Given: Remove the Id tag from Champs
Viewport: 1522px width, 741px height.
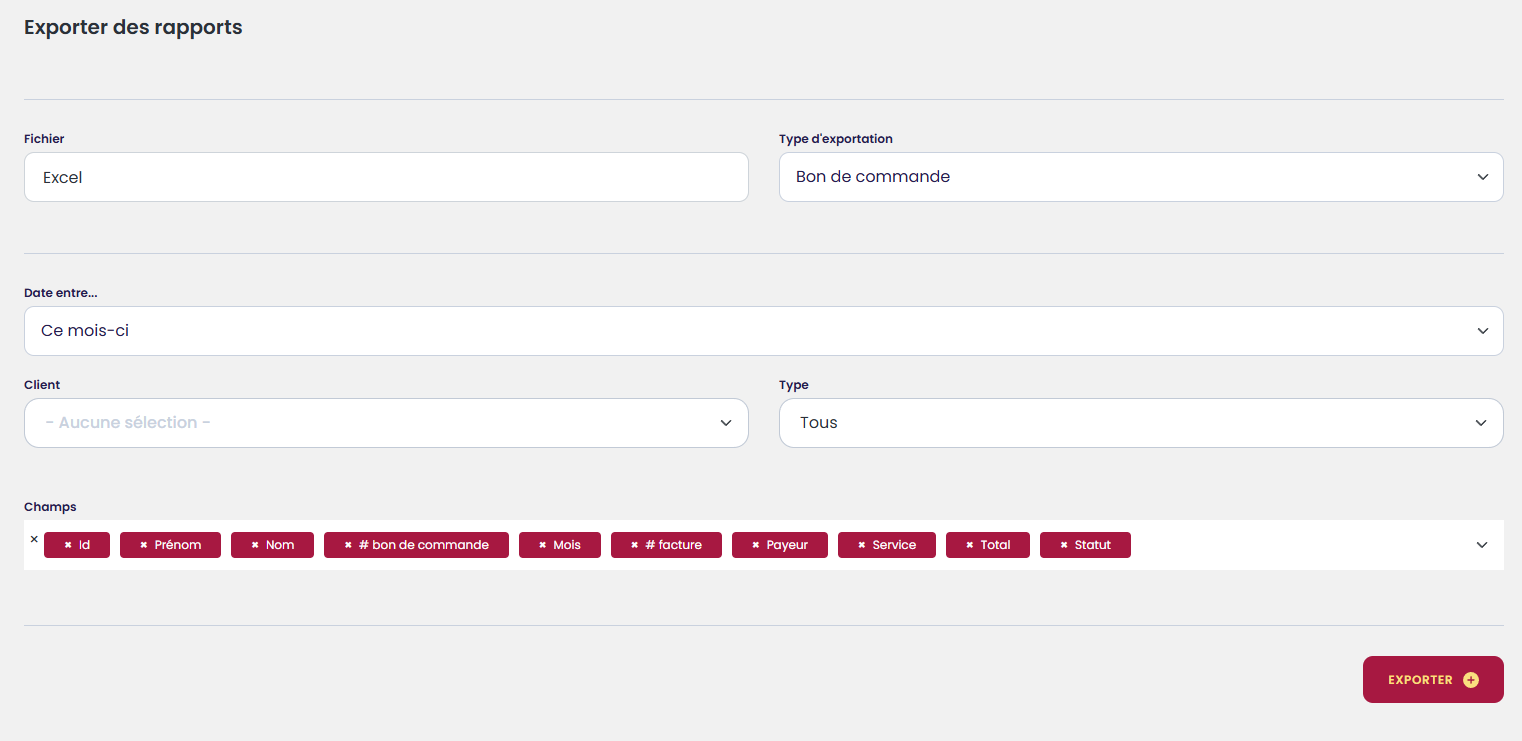Looking at the screenshot, I should pos(68,545).
